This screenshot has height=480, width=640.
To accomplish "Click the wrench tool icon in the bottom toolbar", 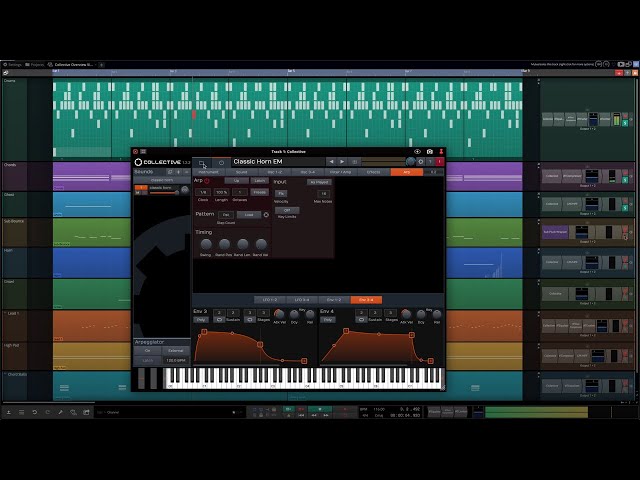I will [x=60, y=412].
